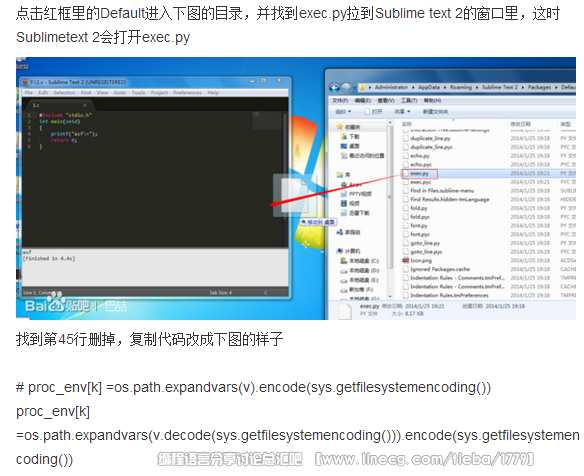Viewport: 584px width, 476px height.
Task: Open the 共享 dropdown in Explorer toolbar
Action: (x=402, y=111)
